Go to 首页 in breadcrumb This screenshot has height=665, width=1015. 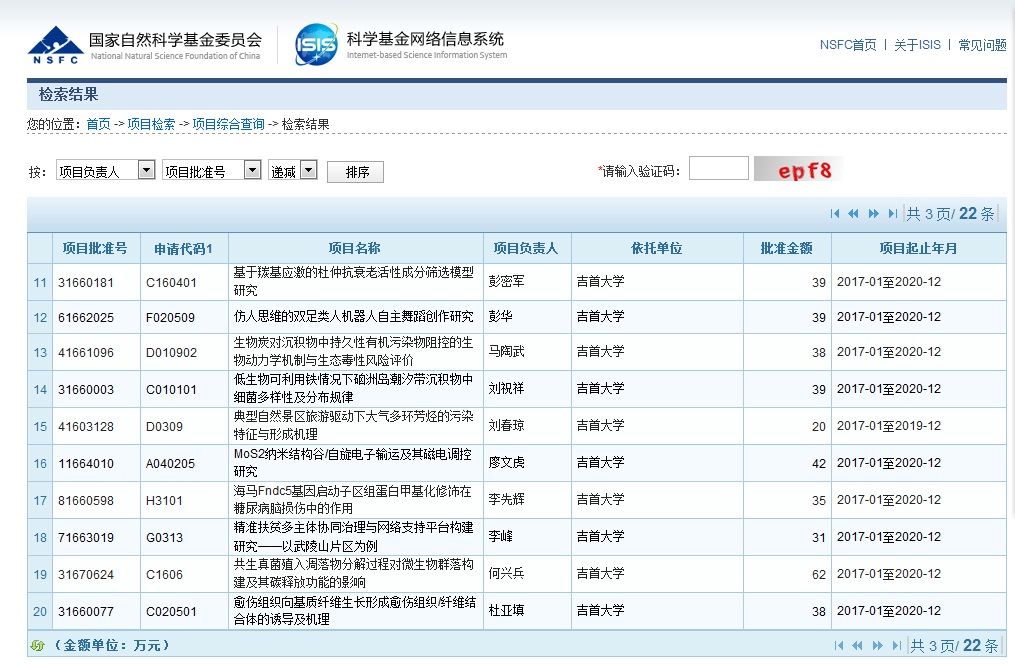point(98,124)
